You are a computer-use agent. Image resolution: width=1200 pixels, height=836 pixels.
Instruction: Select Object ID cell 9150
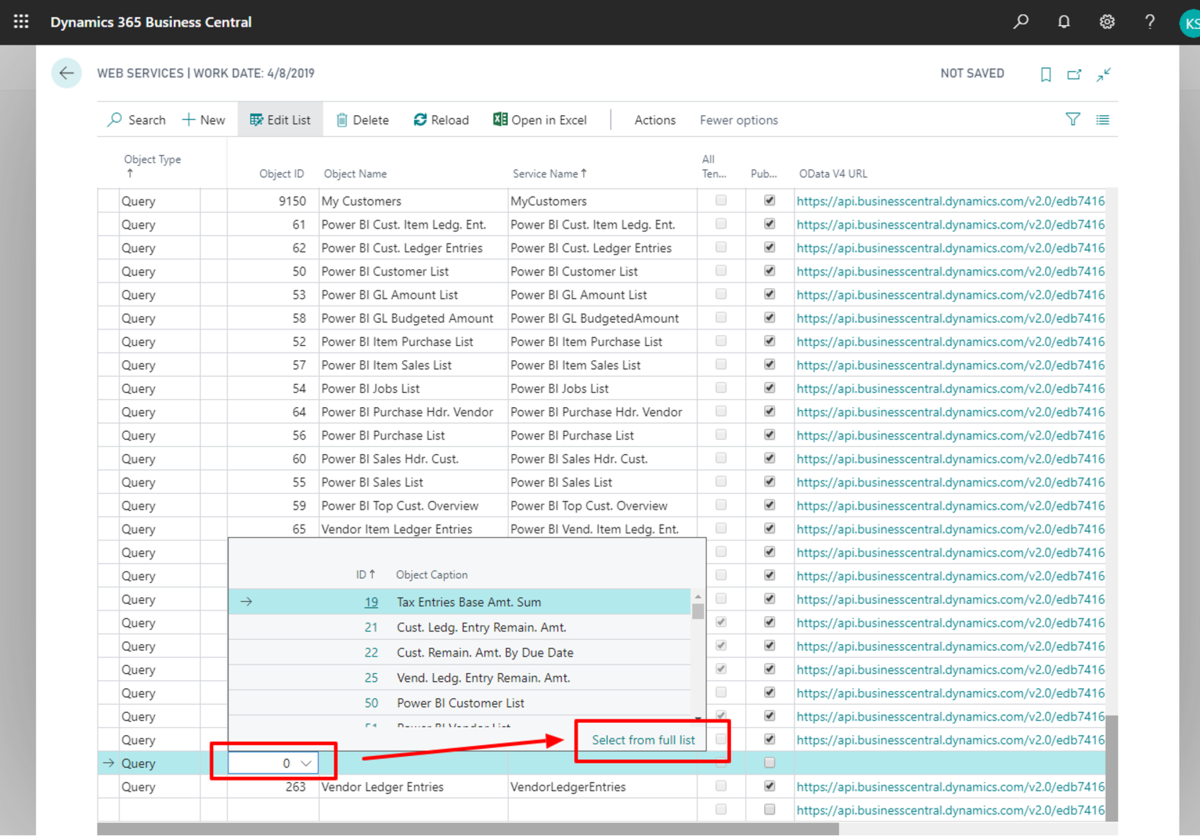pyautogui.click(x=273, y=201)
